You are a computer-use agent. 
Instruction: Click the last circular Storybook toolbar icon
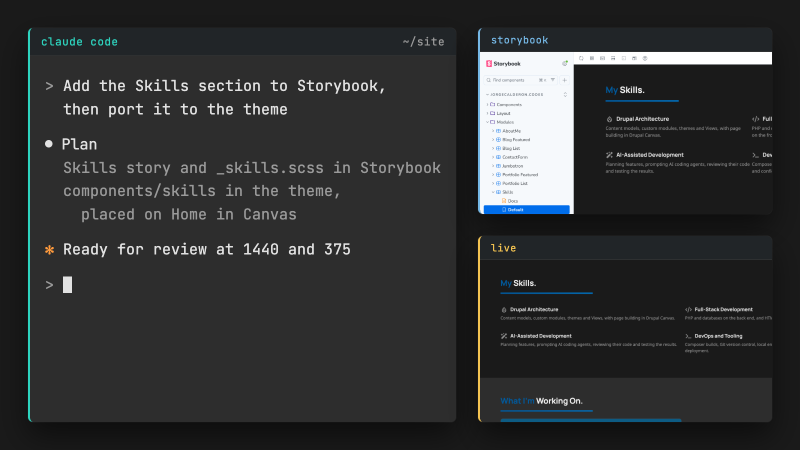pyautogui.click(x=645, y=59)
